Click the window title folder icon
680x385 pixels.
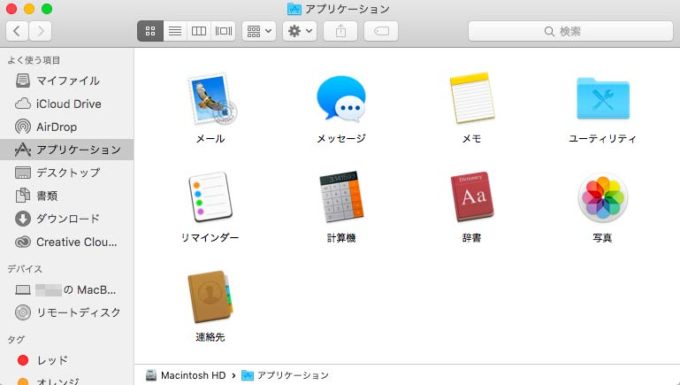294,9
